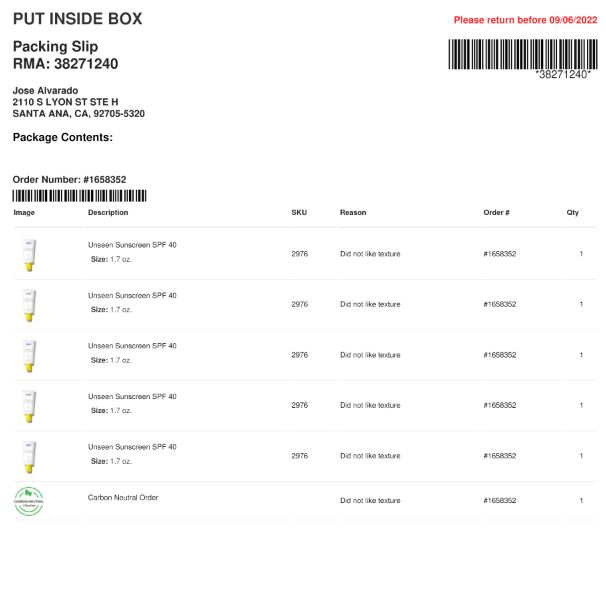This screenshot has height=592, width=606.
Task: Click the Package Contents heading
Action: coord(63,137)
